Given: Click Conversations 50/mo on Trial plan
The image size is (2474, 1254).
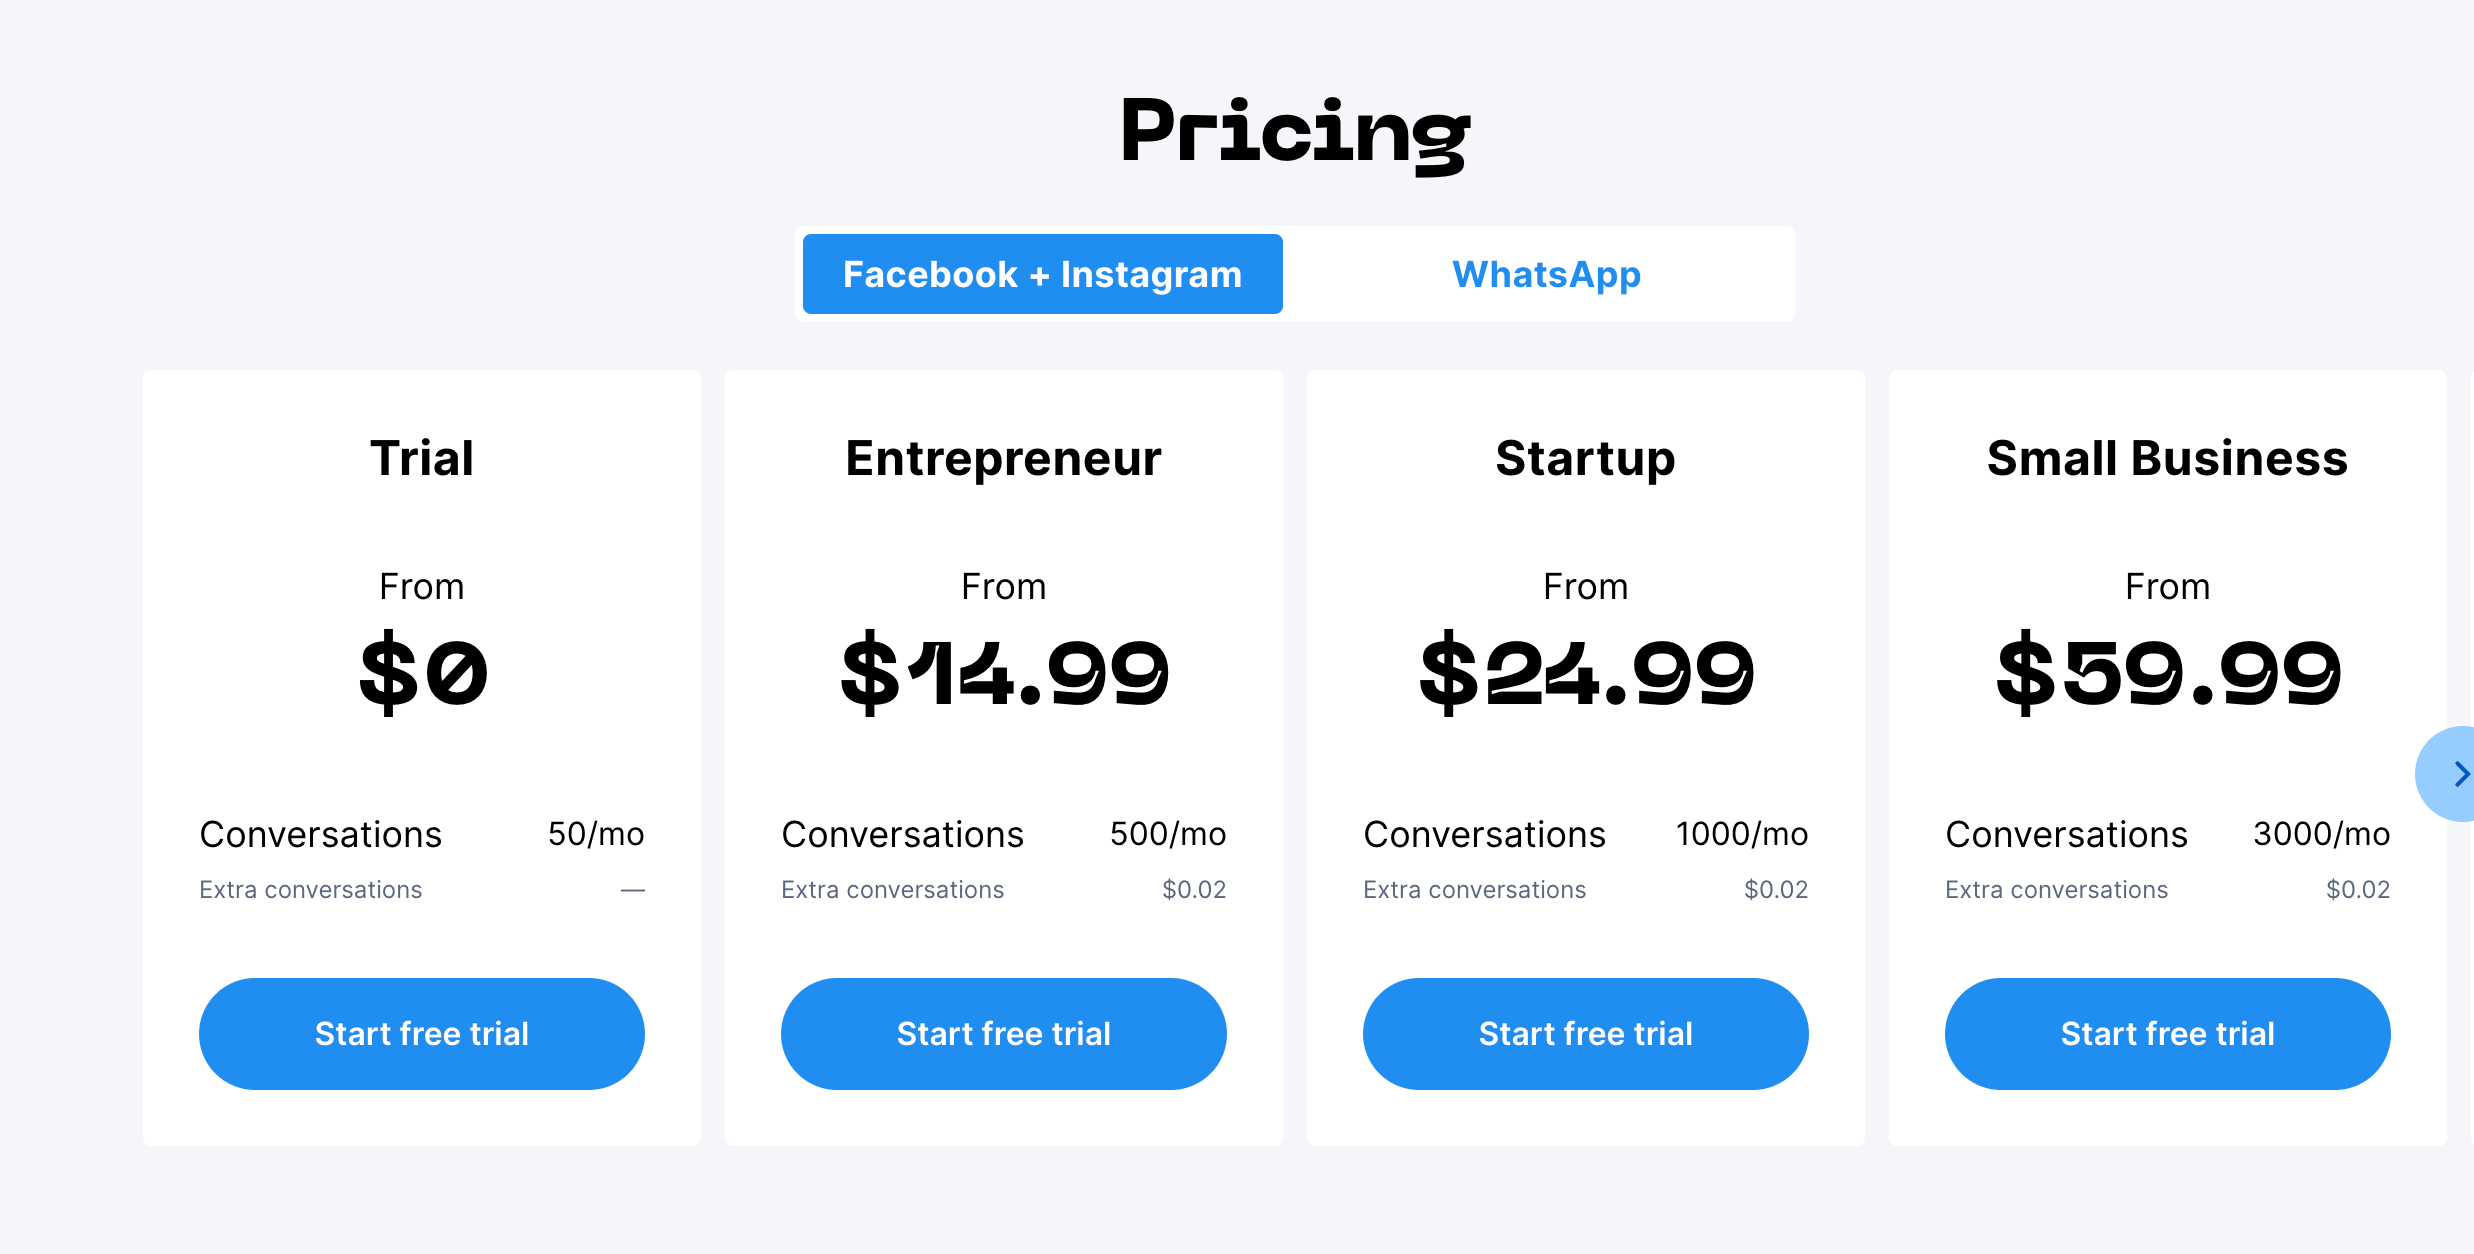Looking at the screenshot, I should (421, 833).
